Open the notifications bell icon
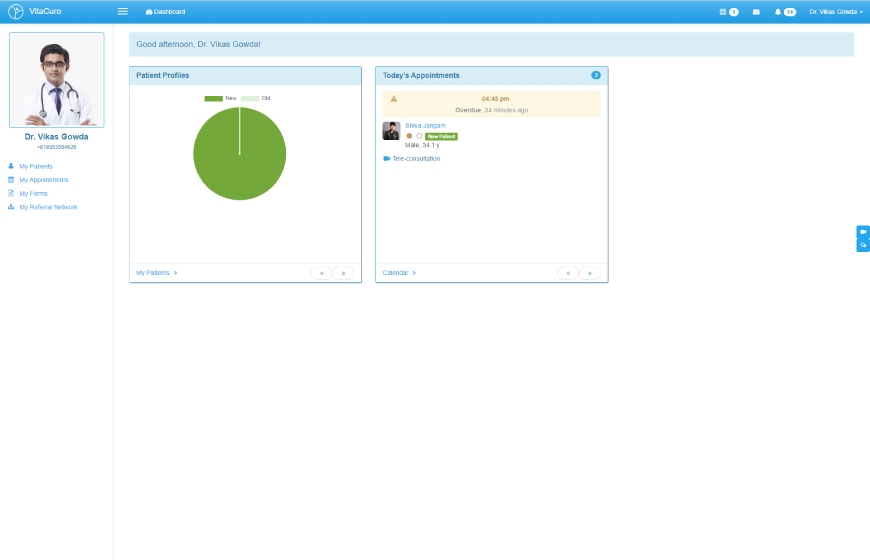Viewport: 870px width, 560px height. pyautogui.click(x=778, y=12)
